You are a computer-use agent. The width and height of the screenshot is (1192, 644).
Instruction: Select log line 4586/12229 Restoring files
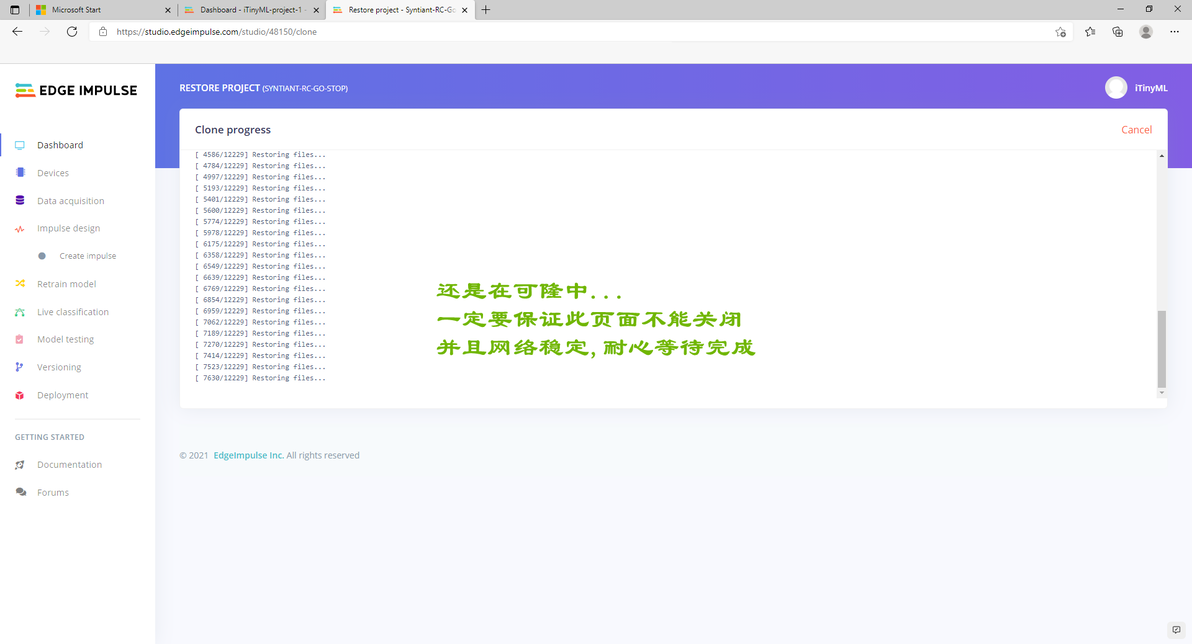260,154
